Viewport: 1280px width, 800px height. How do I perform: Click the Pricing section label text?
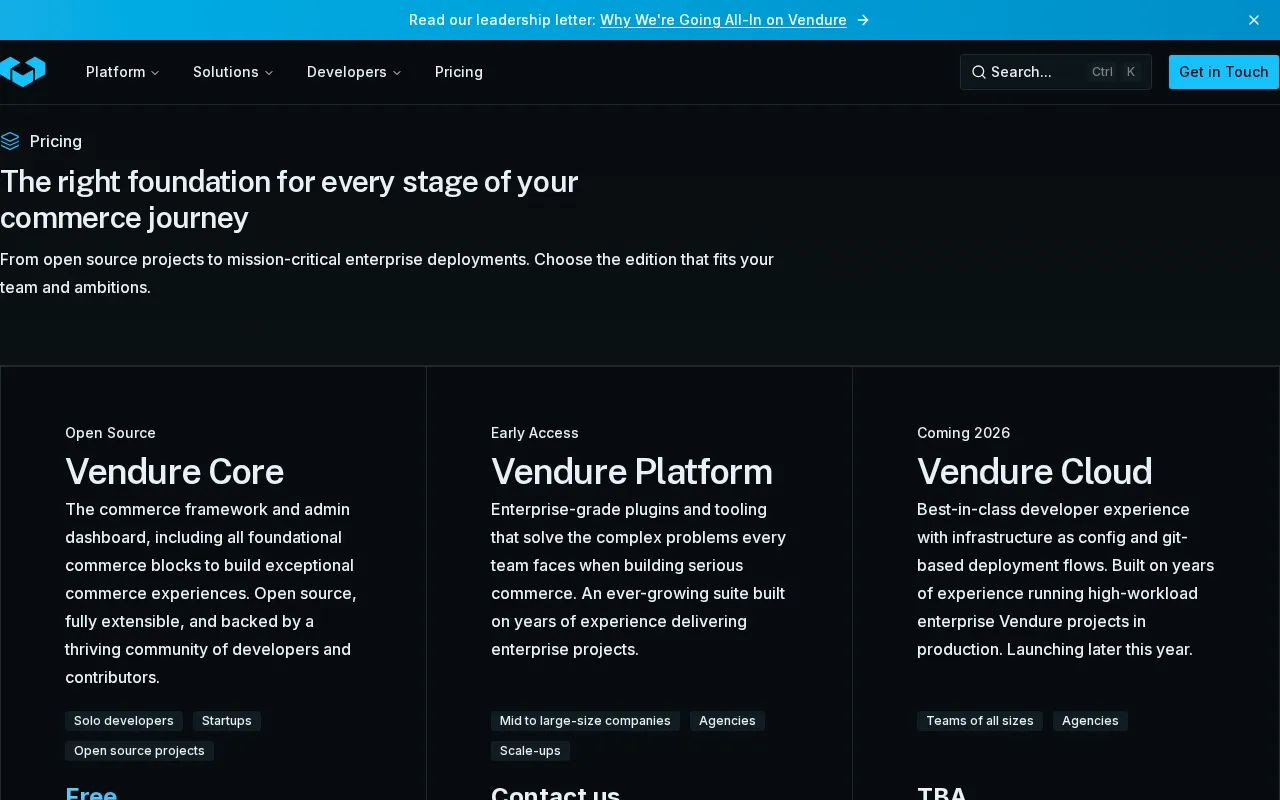(56, 141)
